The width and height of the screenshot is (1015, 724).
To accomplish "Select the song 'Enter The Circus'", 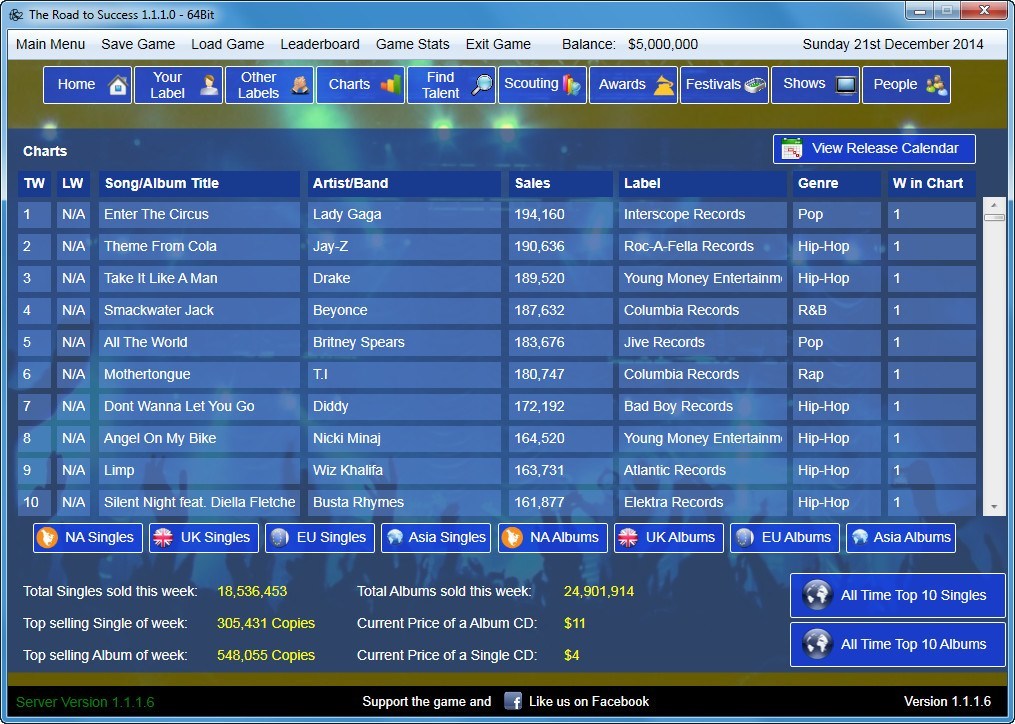I will (x=199, y=214).
